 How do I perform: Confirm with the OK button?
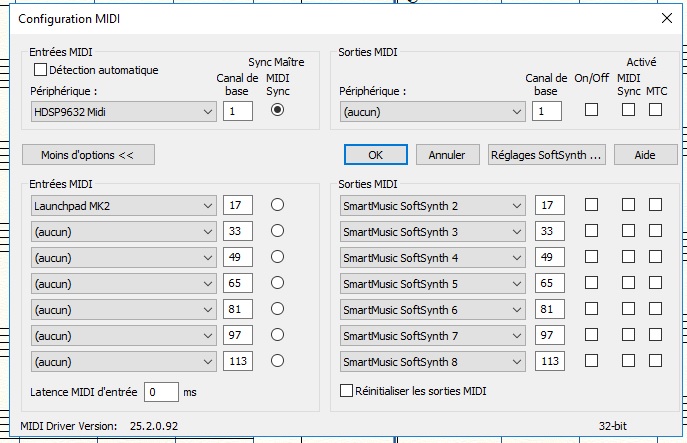click(x=375, y=155)
